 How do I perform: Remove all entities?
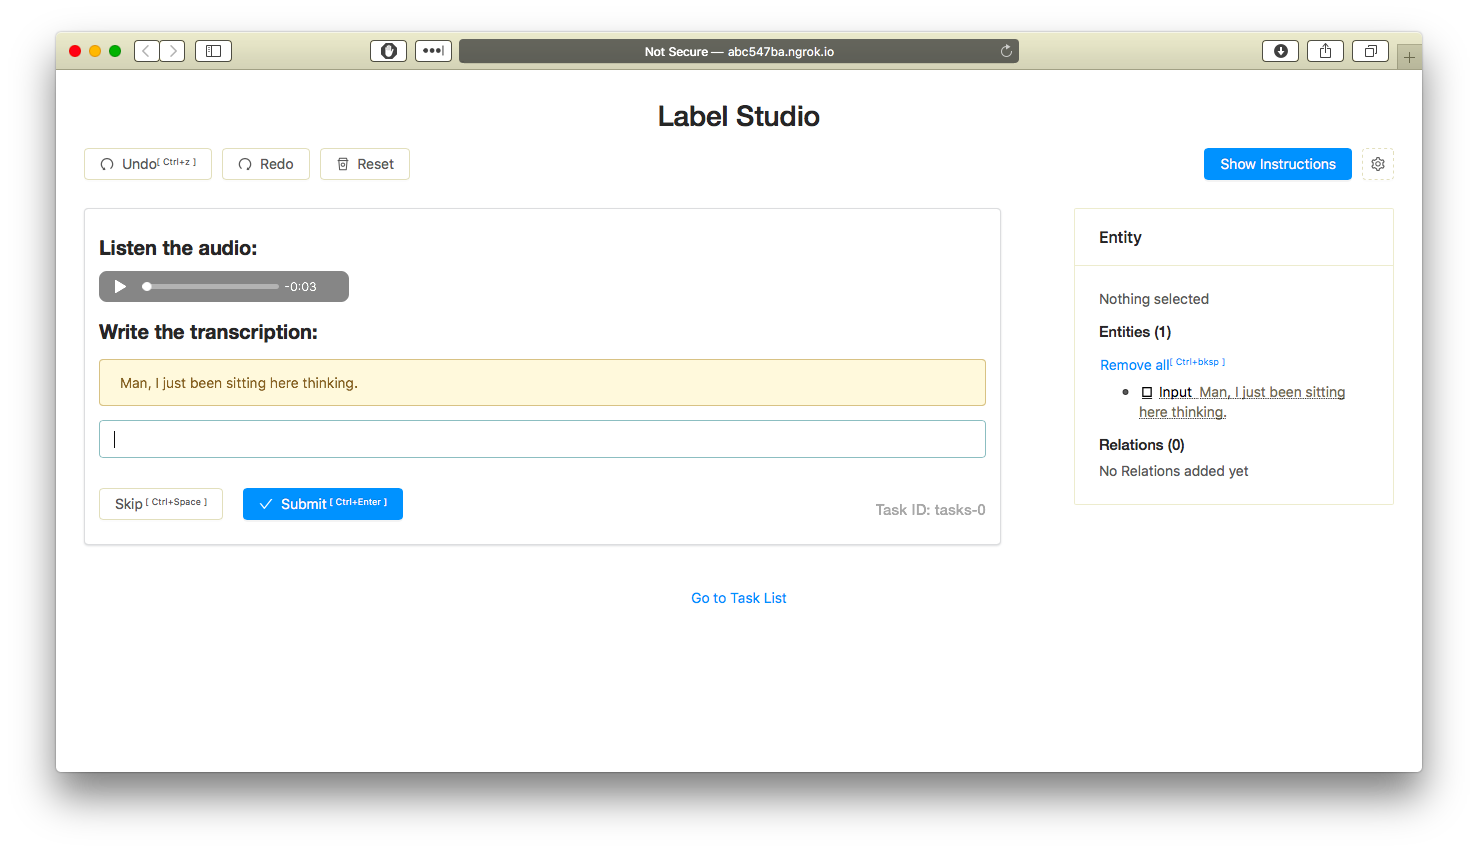pos(1134,364)
